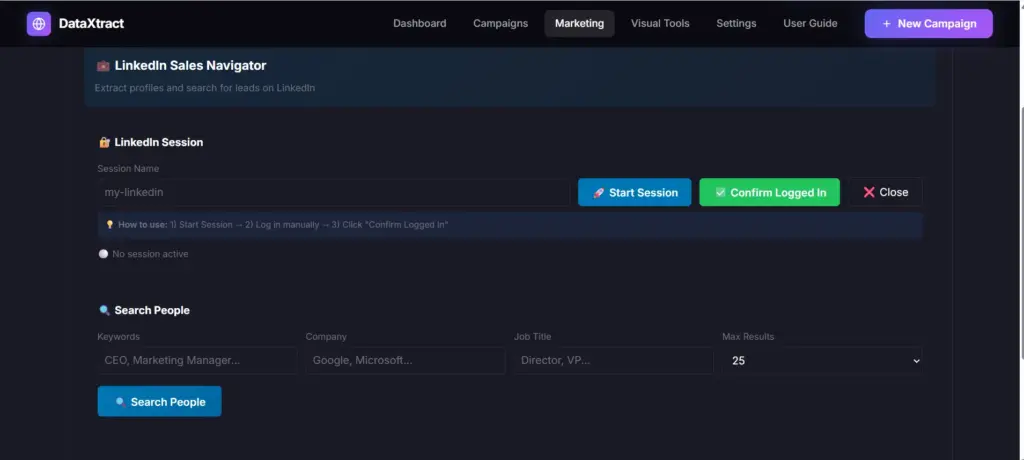
Task: Open Visual Tools from the top menu
Action: pyautogui.click(x=660, y=24)
